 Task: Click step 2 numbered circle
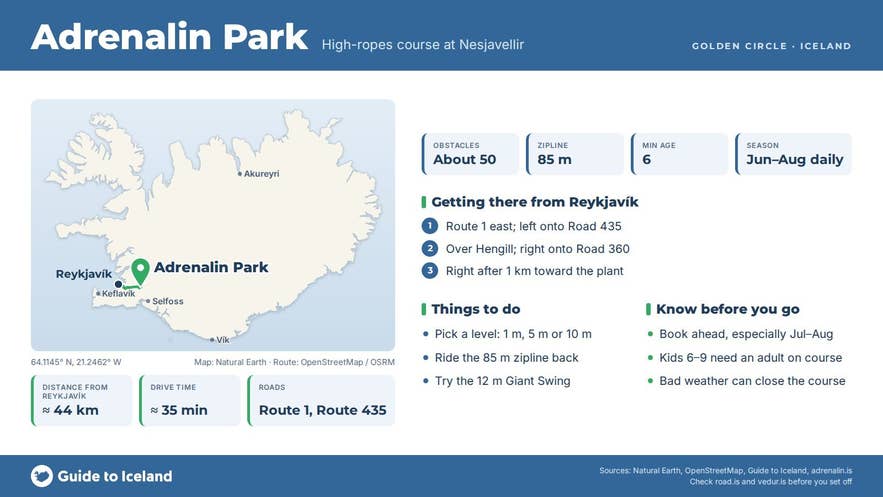pos(430,249)
